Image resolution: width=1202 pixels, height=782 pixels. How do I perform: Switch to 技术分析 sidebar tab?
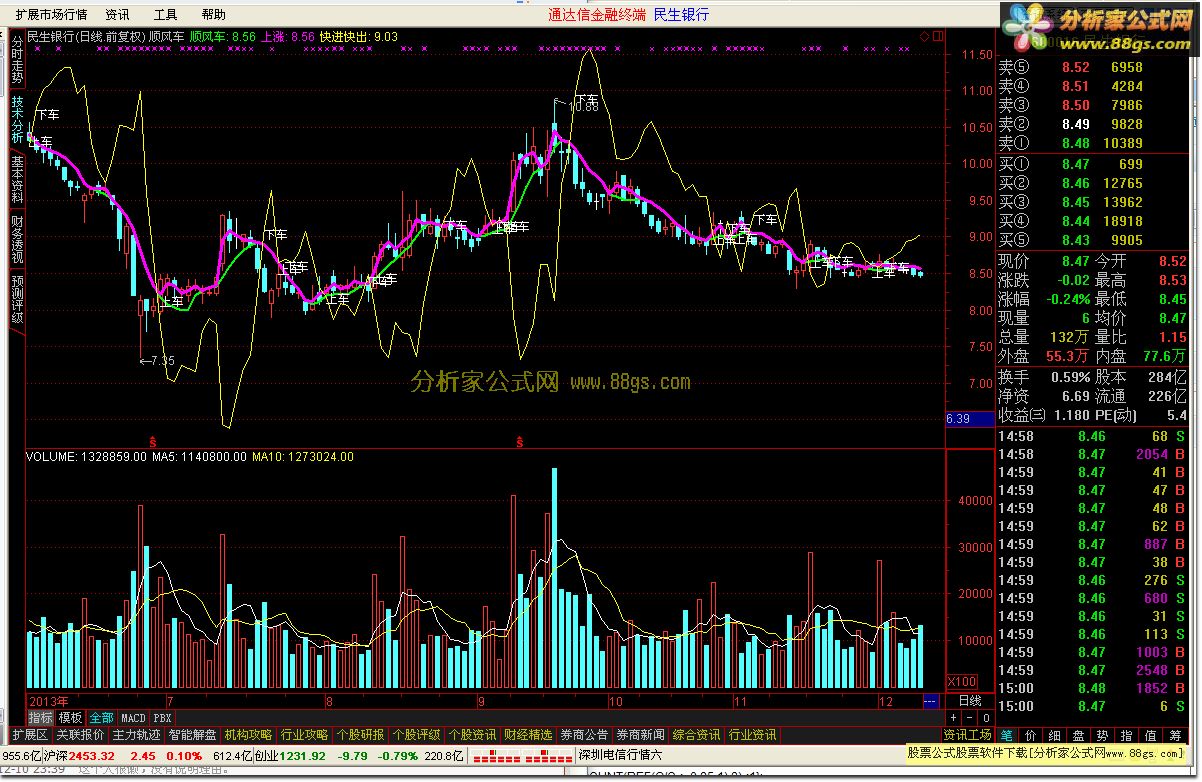(17, 119)
